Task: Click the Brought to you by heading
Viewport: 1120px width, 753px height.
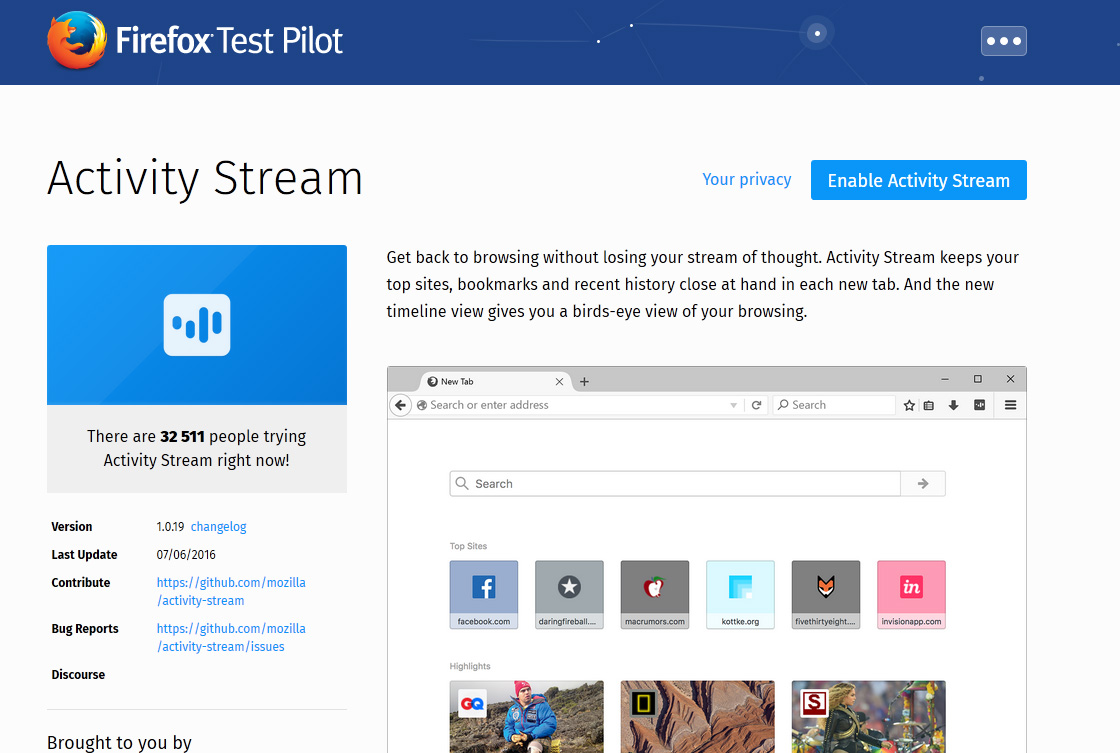Action: pos(119,742)
